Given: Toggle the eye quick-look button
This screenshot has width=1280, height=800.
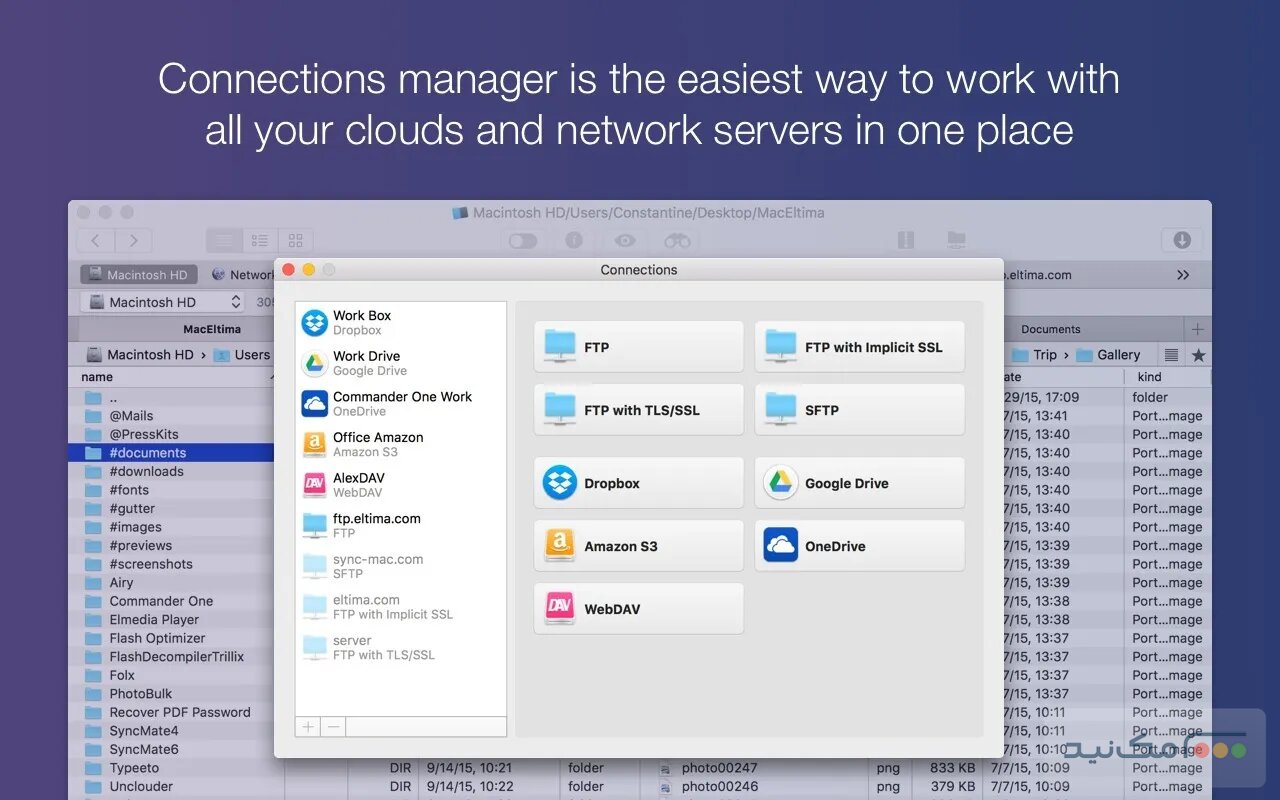Looking at the screenshot, I should point(625,240).
